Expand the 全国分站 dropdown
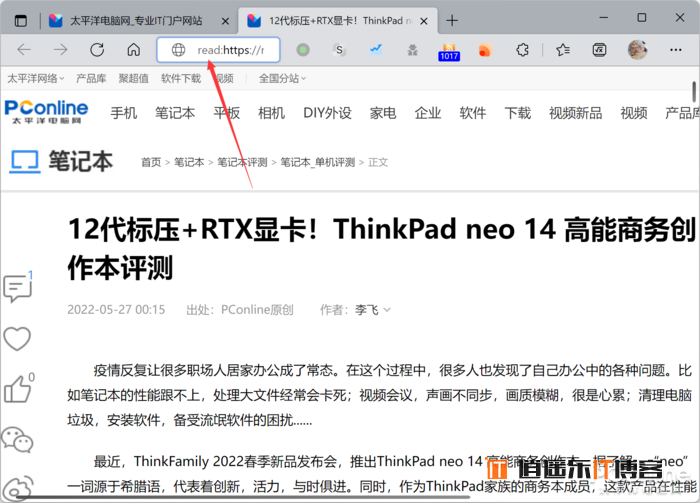This screenshot has width=700, height=503. 282,79
